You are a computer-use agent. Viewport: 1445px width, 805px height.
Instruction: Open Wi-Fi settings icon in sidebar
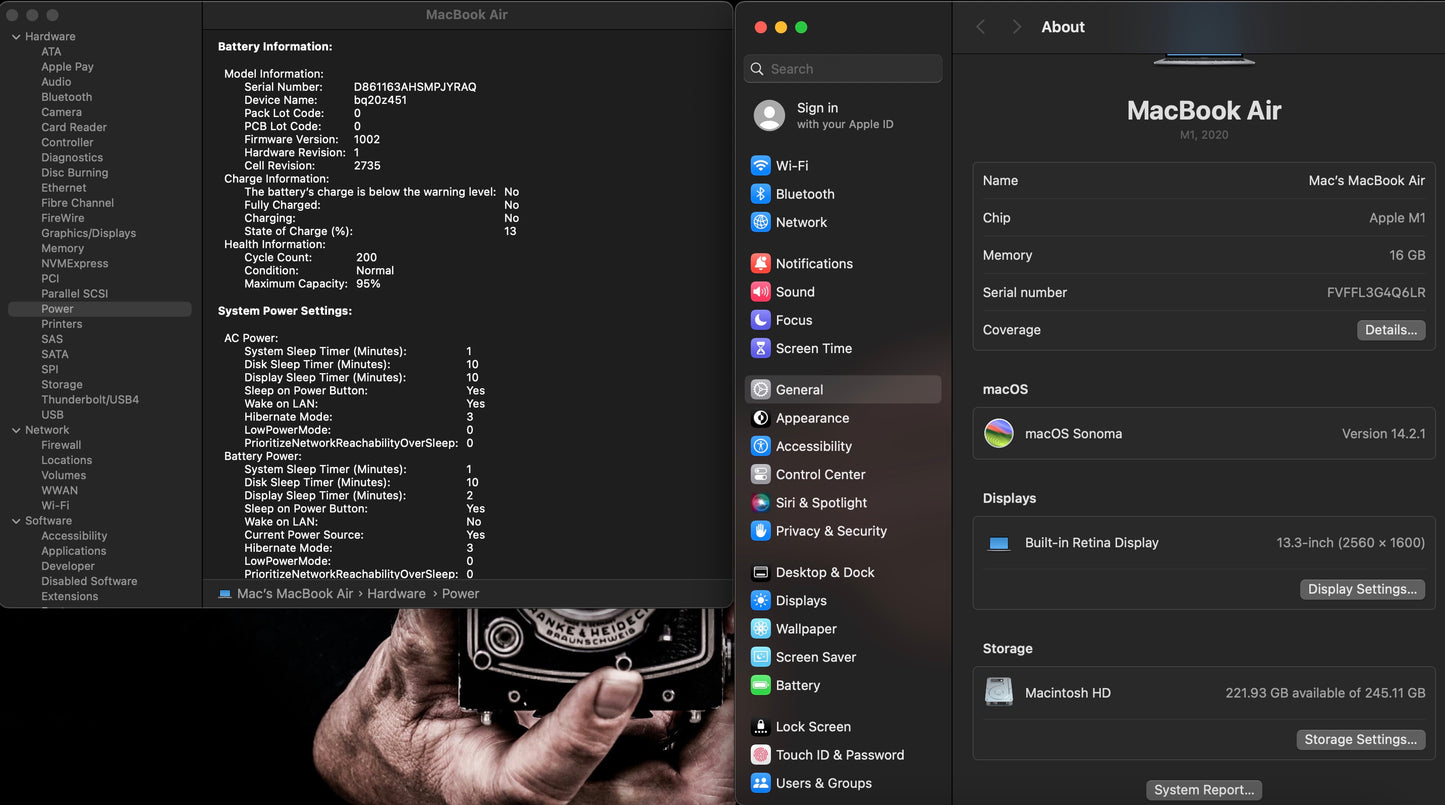[760, 166]
